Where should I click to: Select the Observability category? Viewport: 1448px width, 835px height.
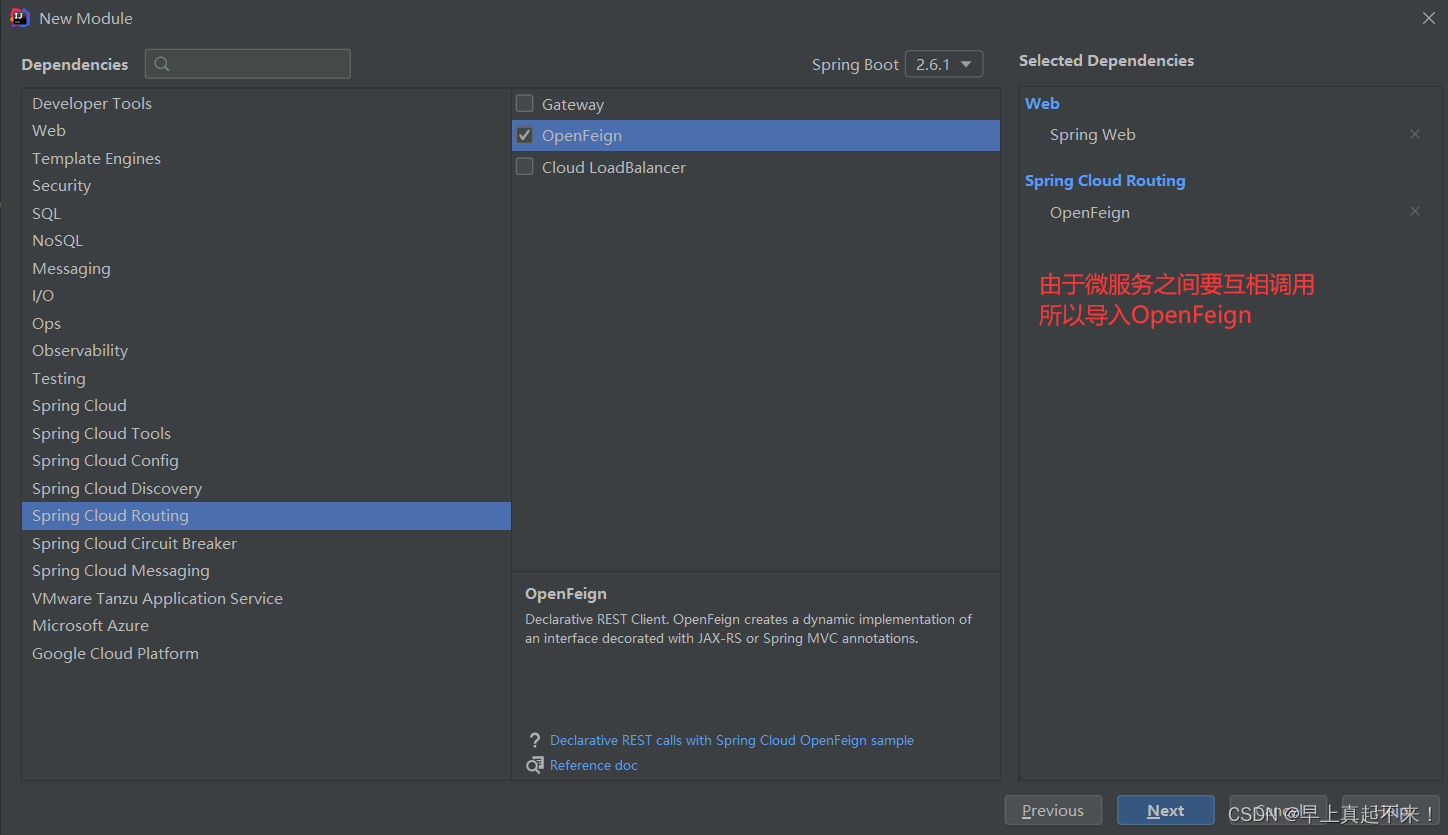(x=266, y=351)
